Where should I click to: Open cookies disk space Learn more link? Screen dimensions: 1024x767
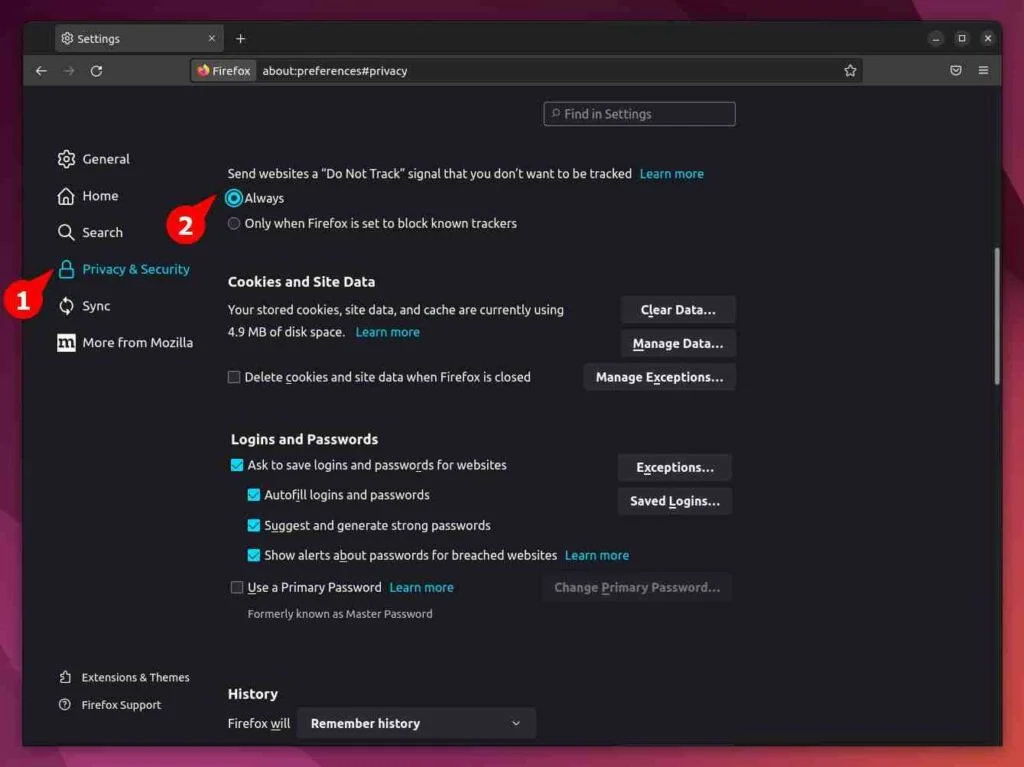[x=387, y=332]
